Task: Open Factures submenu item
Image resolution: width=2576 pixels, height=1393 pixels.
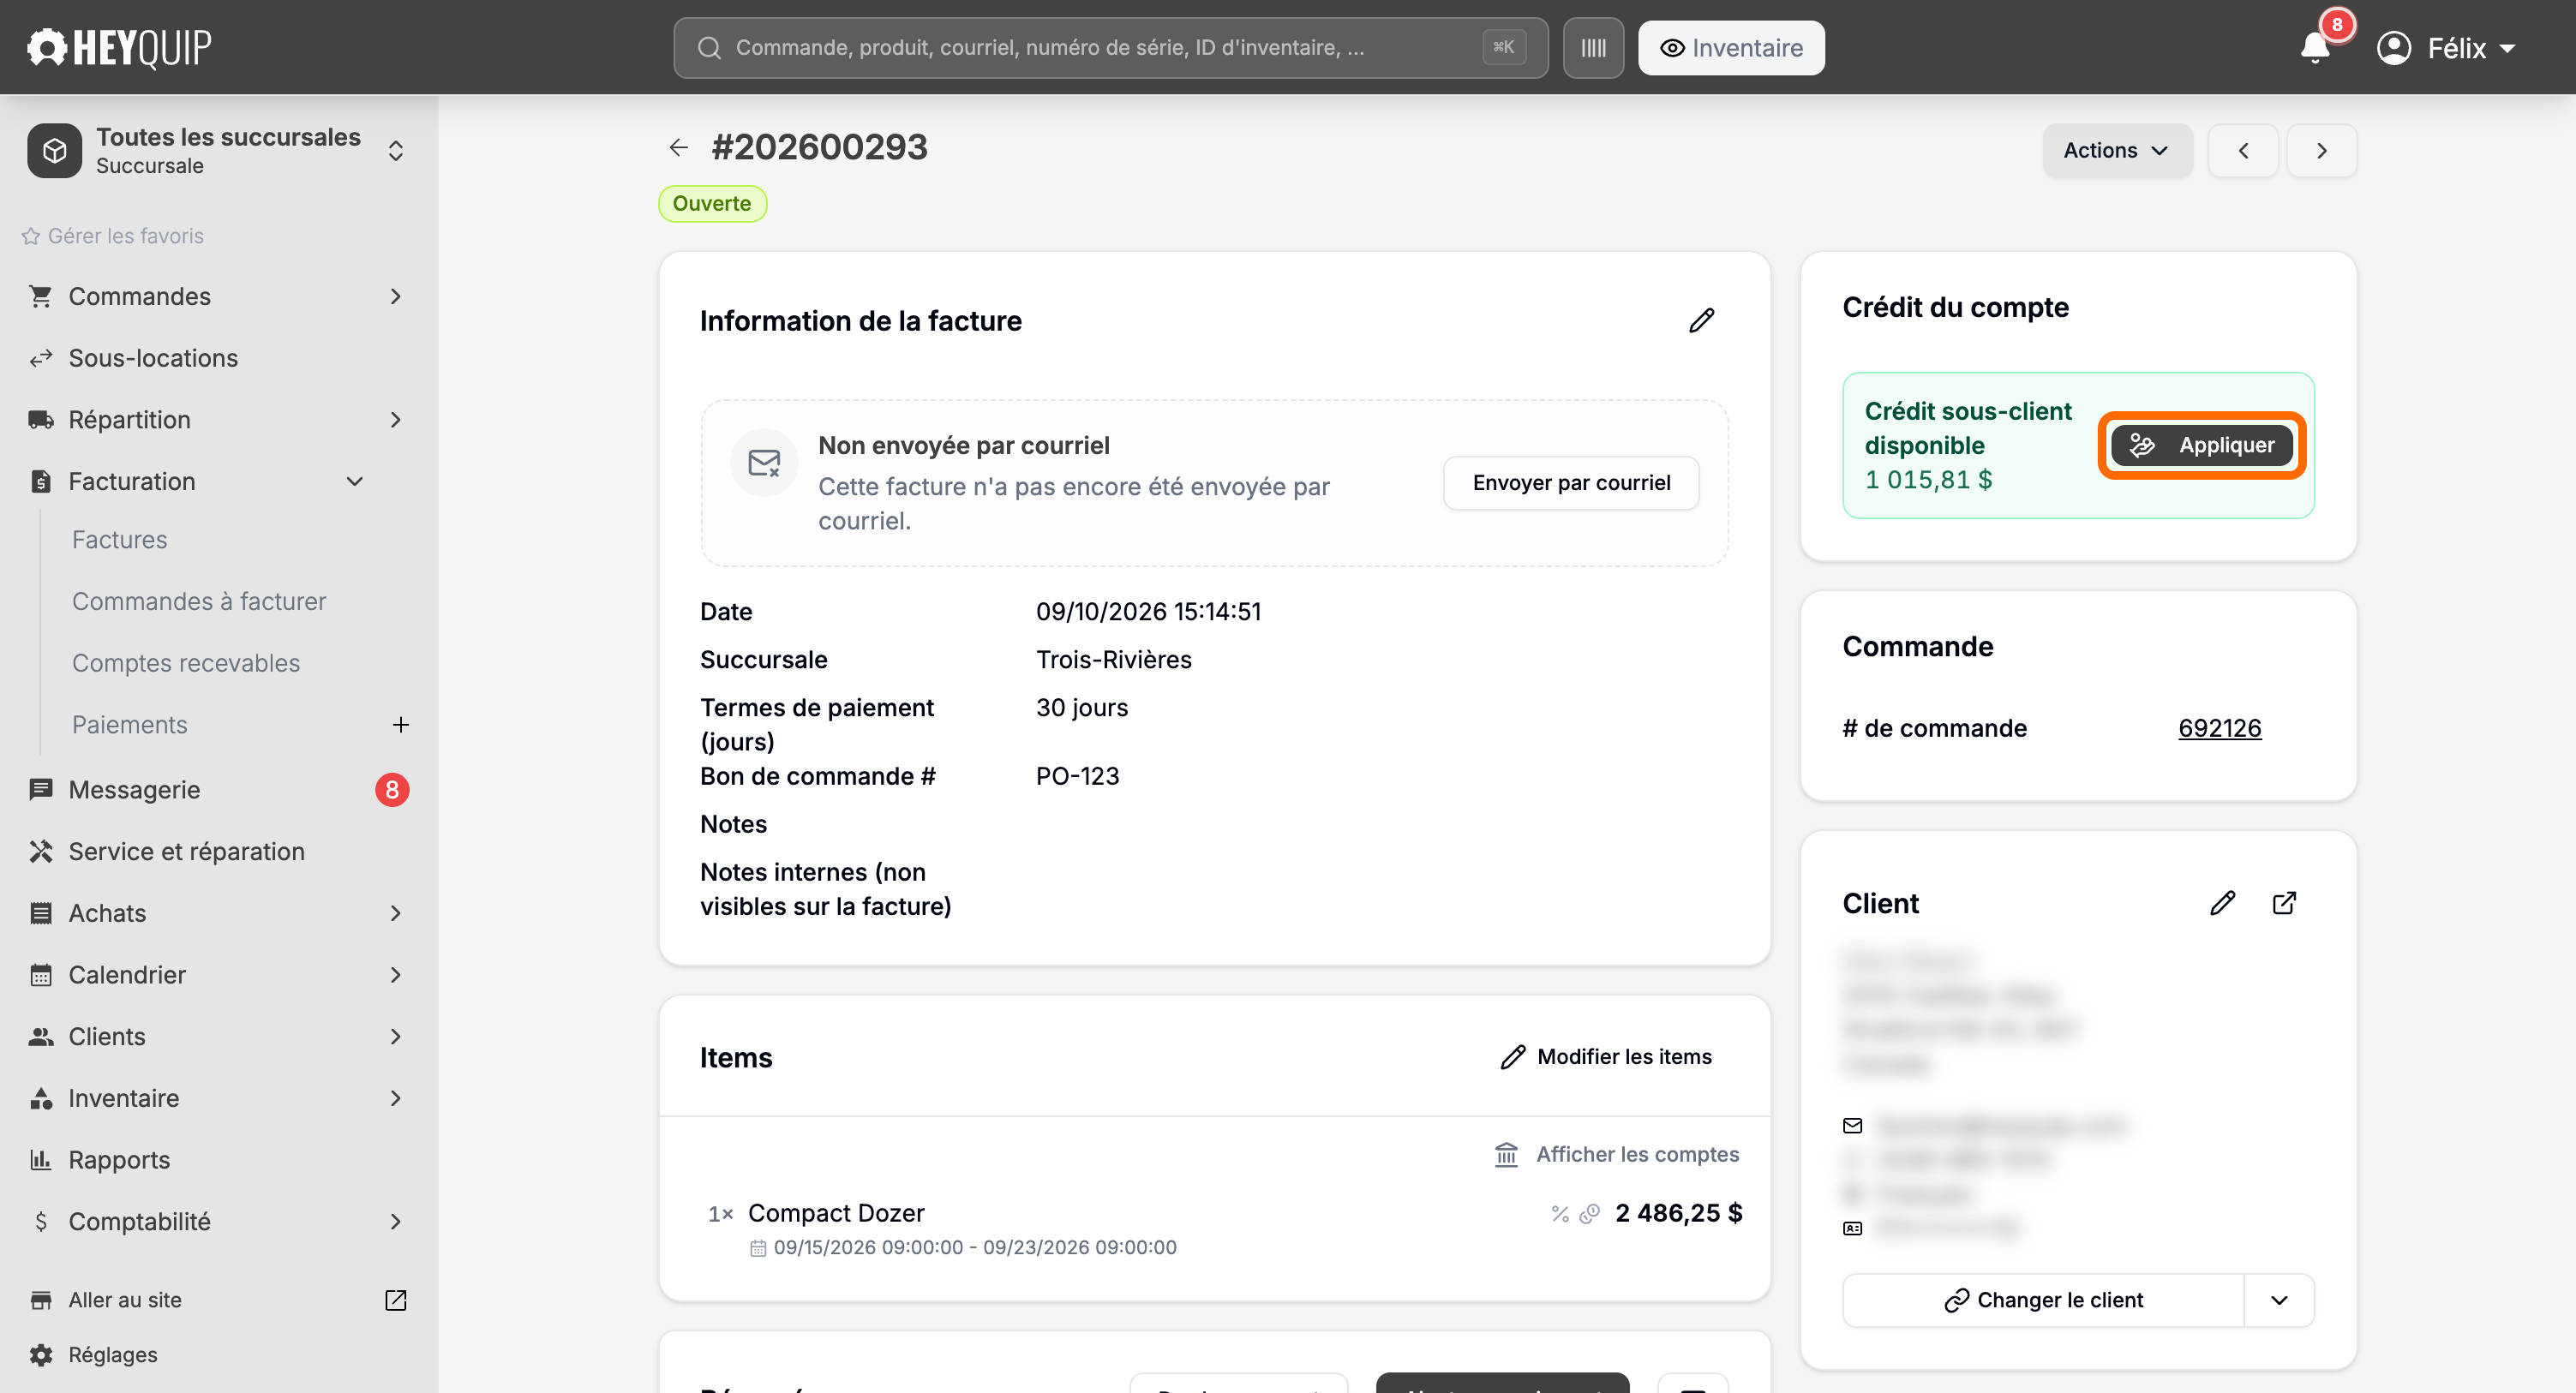Action: tap(120, 540)
